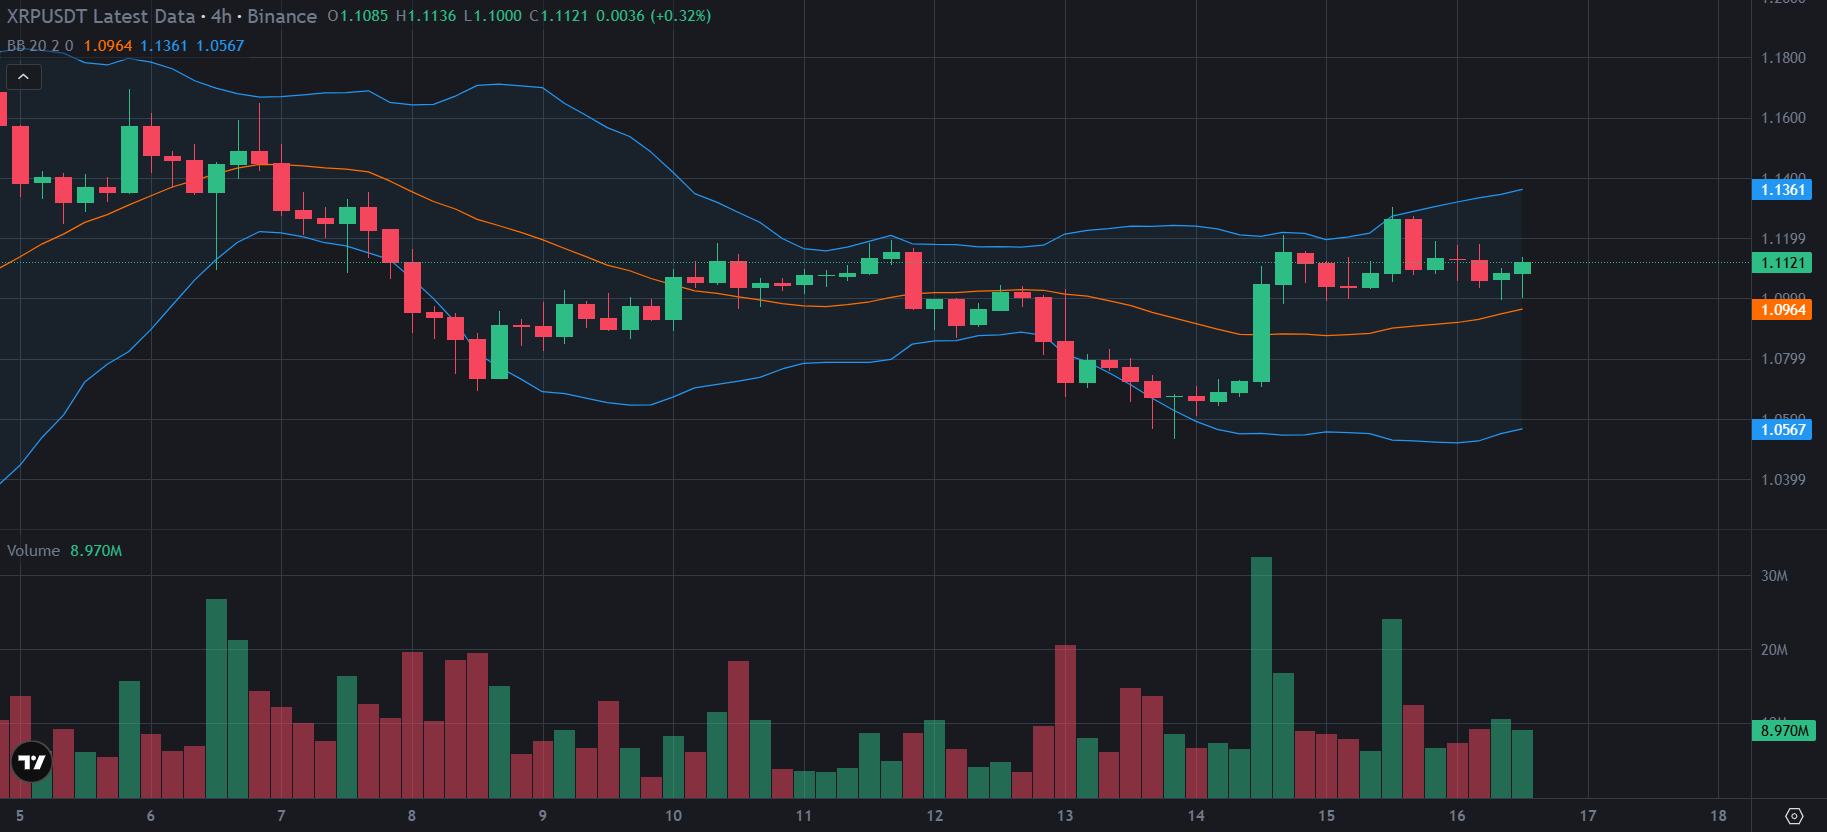Viewport: 1827px width, 832px height.
Task: Click date label 7 on the time axis
Action: [x=281, y=816]
